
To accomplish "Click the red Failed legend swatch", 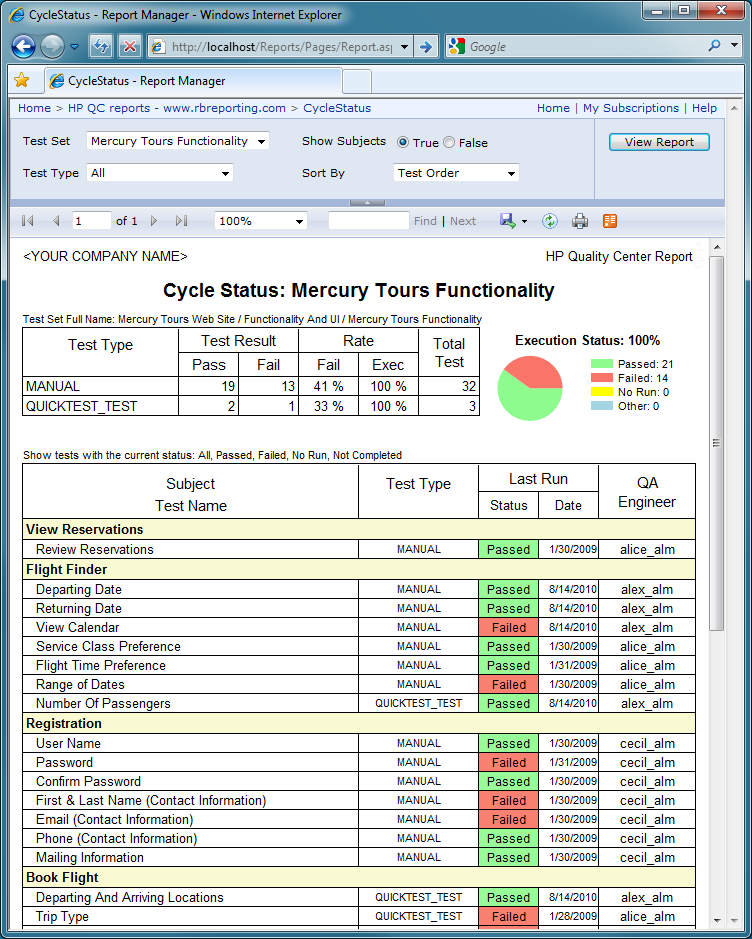I will (x=601, y=378).
